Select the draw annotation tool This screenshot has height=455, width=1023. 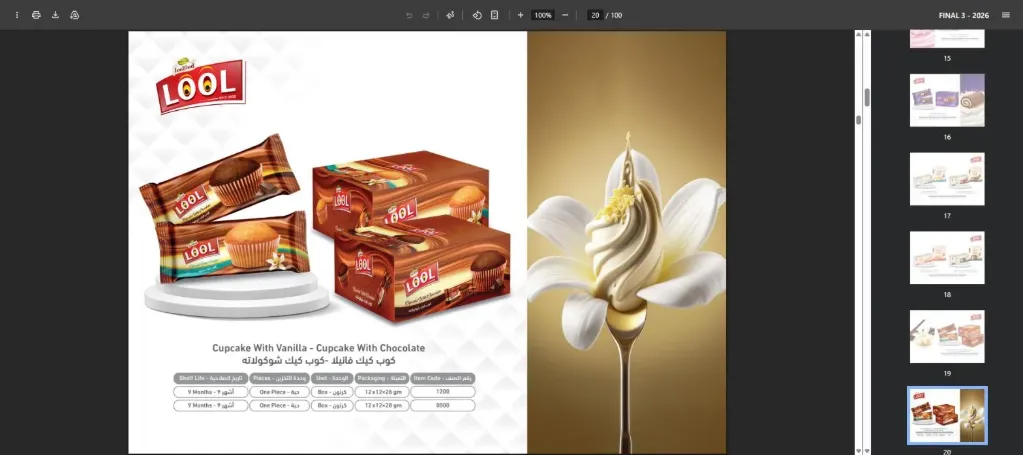click(x=450, y=15)
